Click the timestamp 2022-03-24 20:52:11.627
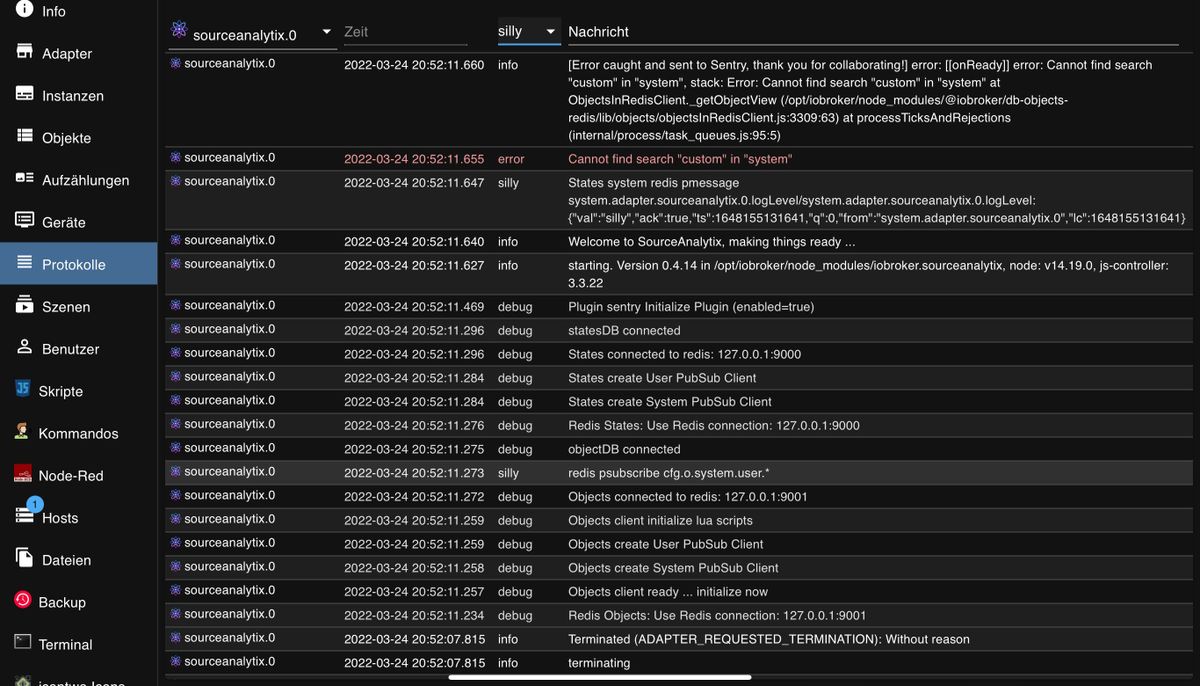The width and height of the screenshot is (1200, 686). [414, 266]
